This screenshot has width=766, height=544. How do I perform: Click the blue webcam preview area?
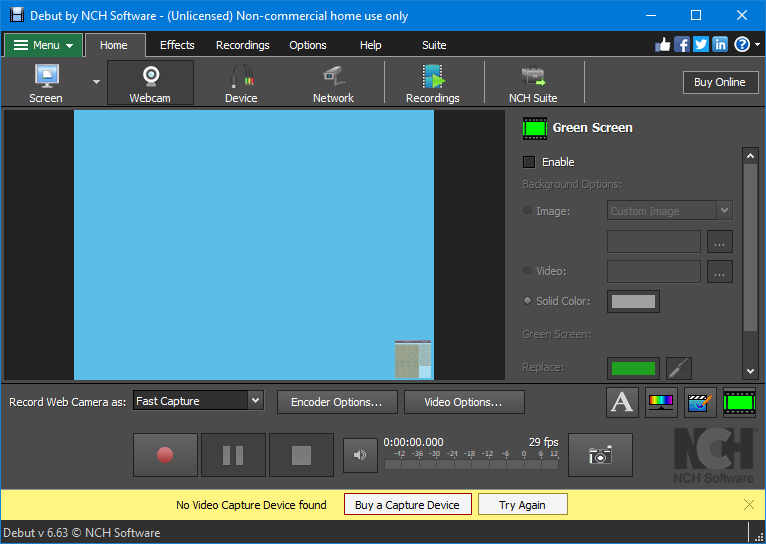pos(254,245)
